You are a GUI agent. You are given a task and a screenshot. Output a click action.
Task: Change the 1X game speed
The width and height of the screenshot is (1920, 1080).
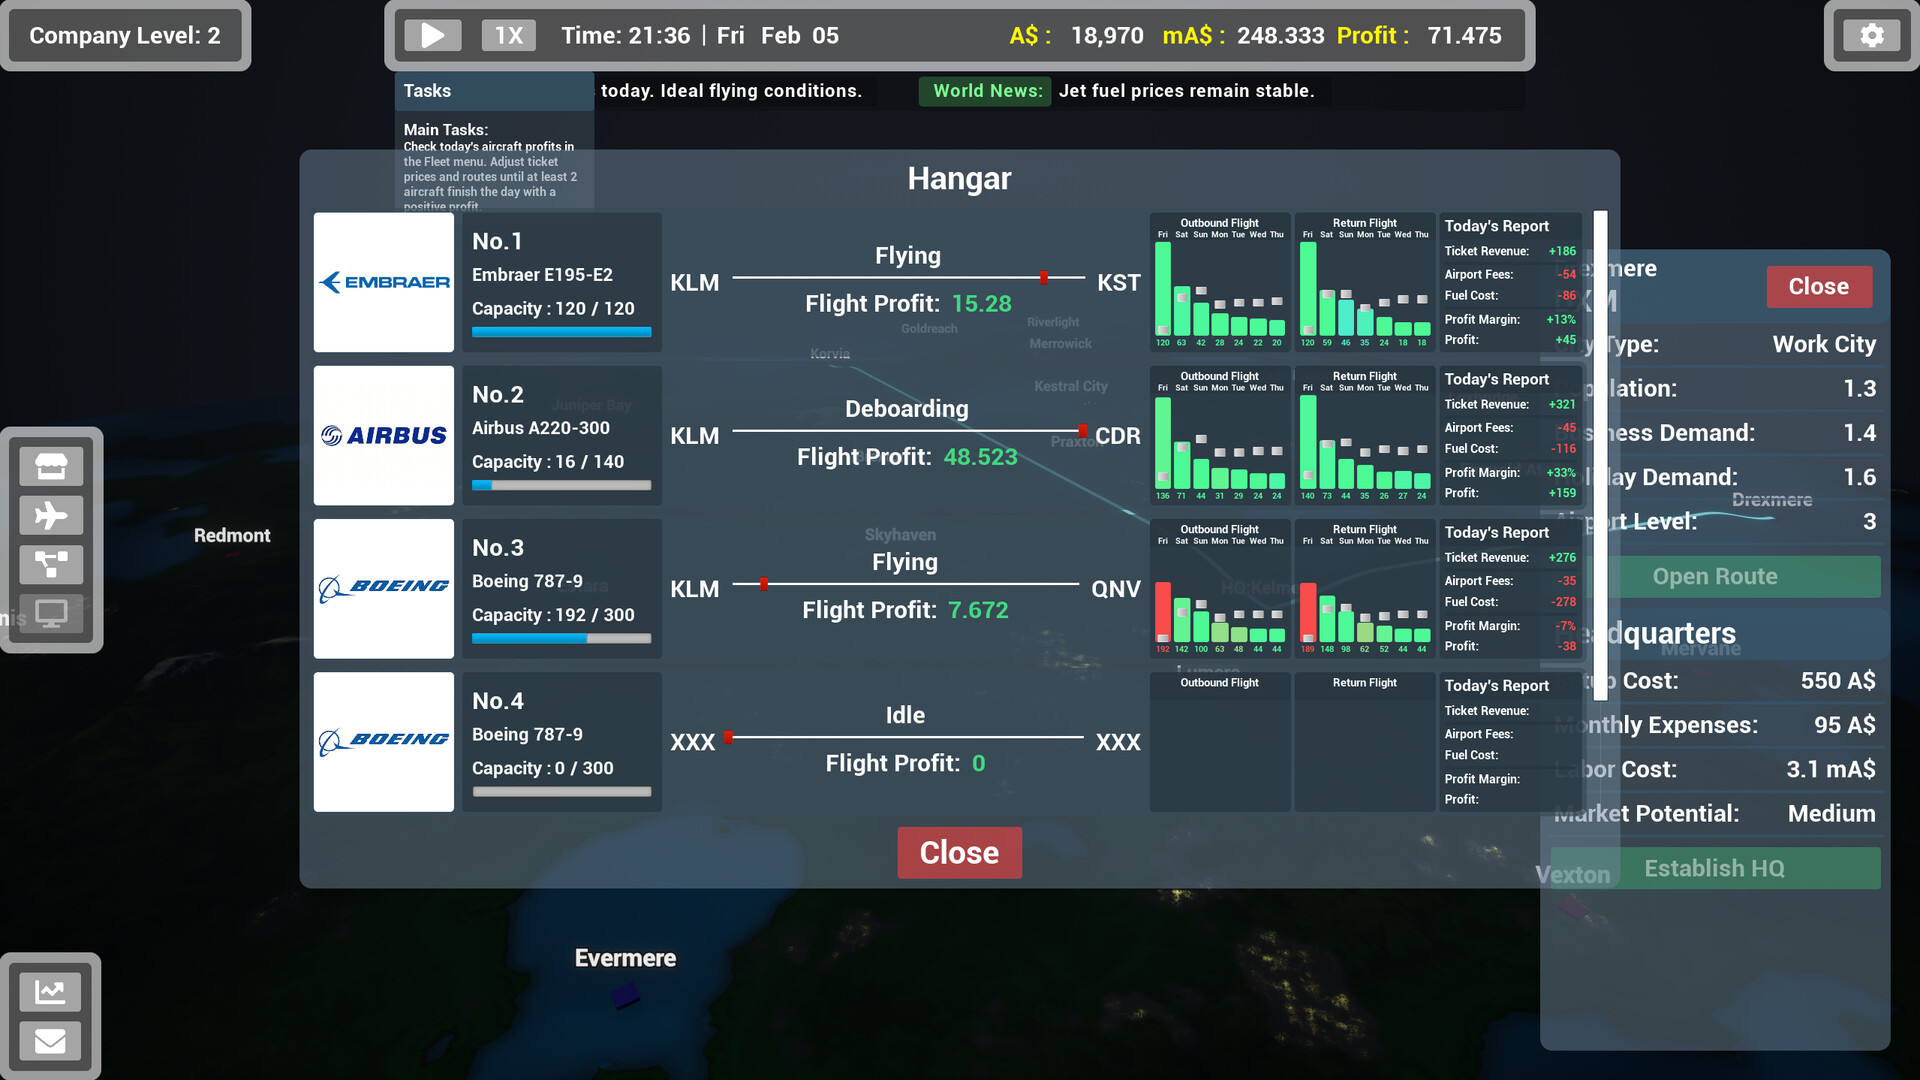(509, 36)
